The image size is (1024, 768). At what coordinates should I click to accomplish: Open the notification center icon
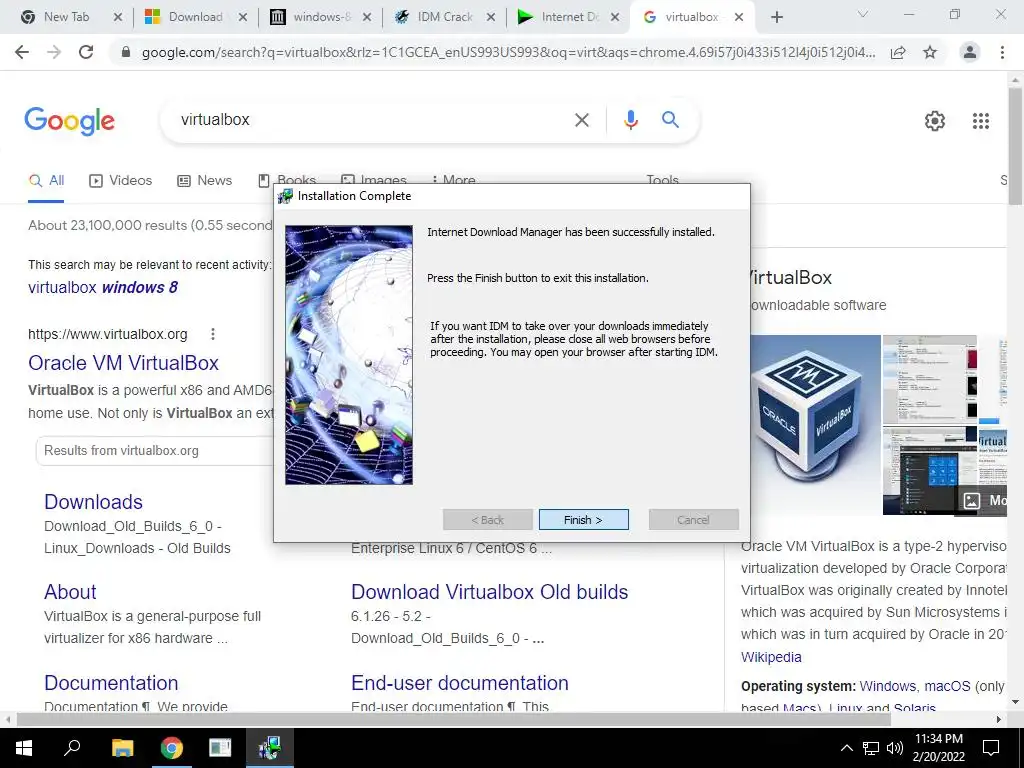[x=991, y=748]
